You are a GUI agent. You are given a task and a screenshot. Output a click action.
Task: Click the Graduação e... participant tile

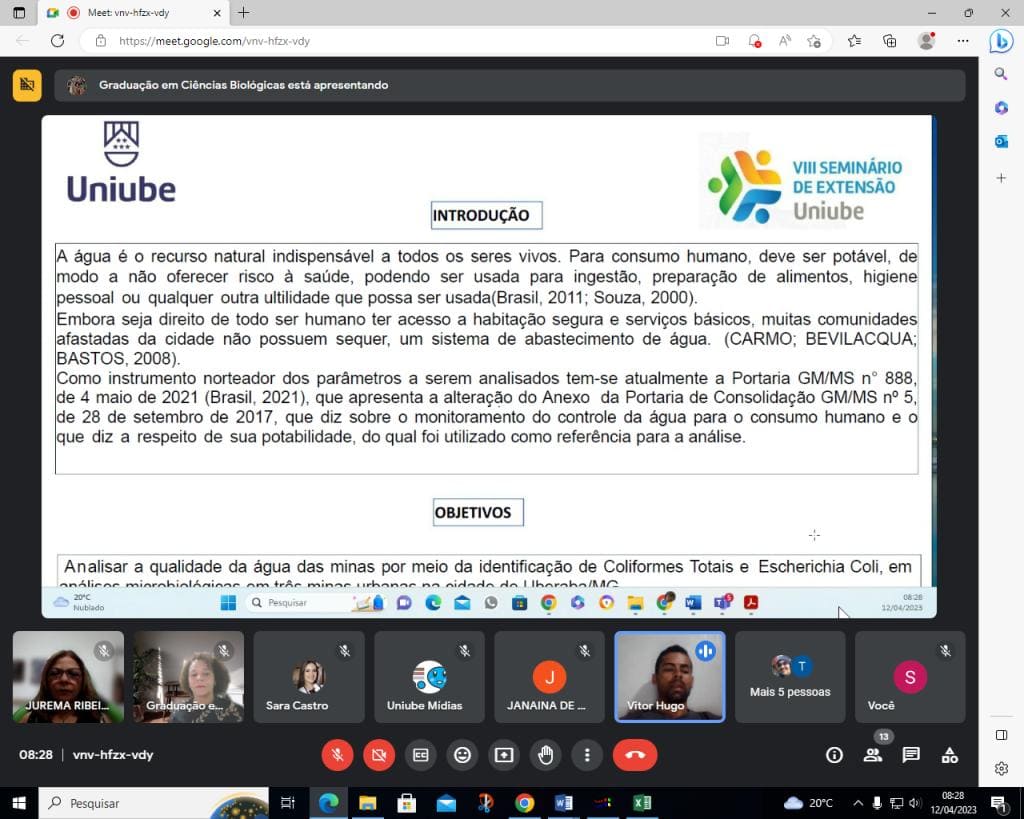pyautogui.click(x=189, y=677)
